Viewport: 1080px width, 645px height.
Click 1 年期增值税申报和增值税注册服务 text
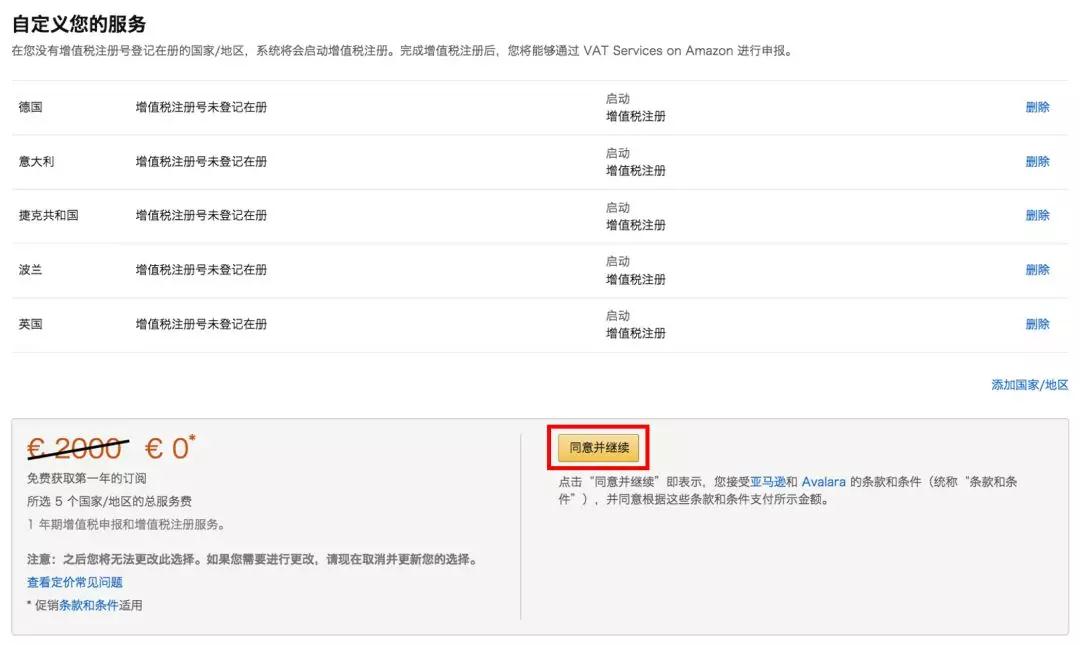[x=126, y=524]
